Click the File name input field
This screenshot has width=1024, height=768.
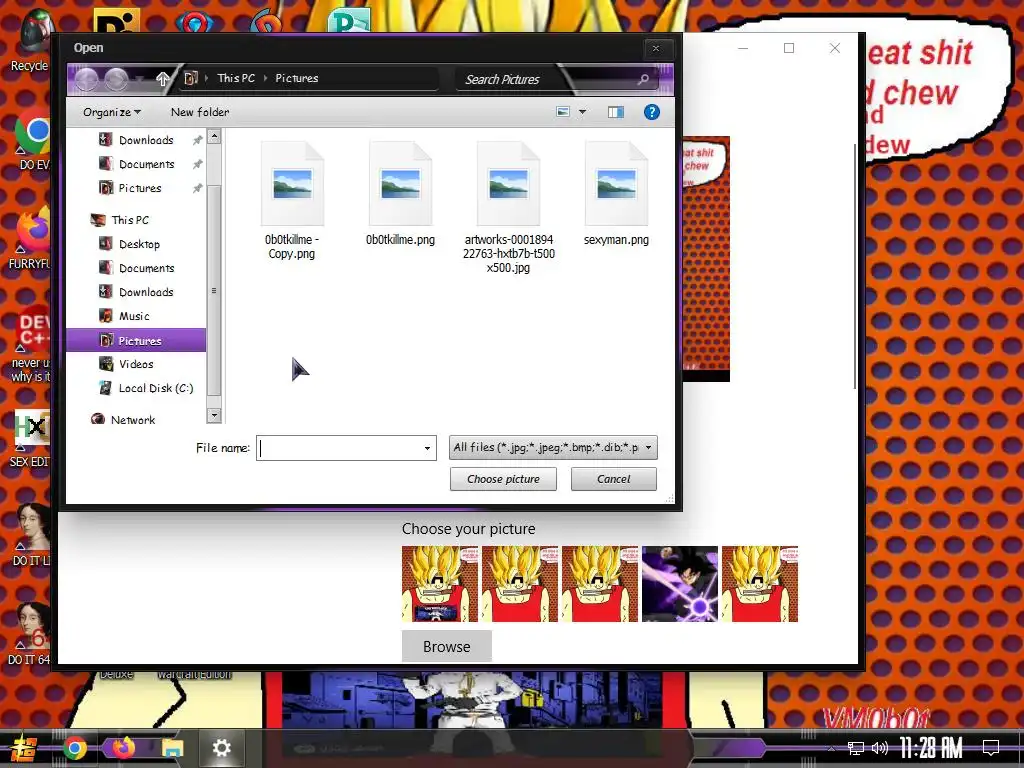(x=339, y=448)
